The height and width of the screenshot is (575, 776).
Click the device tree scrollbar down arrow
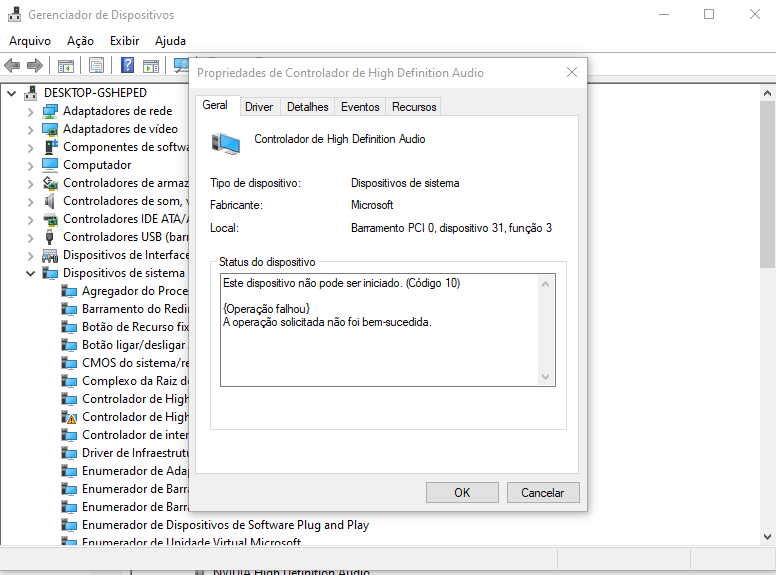pyautogui.click(x=767, y=537)
